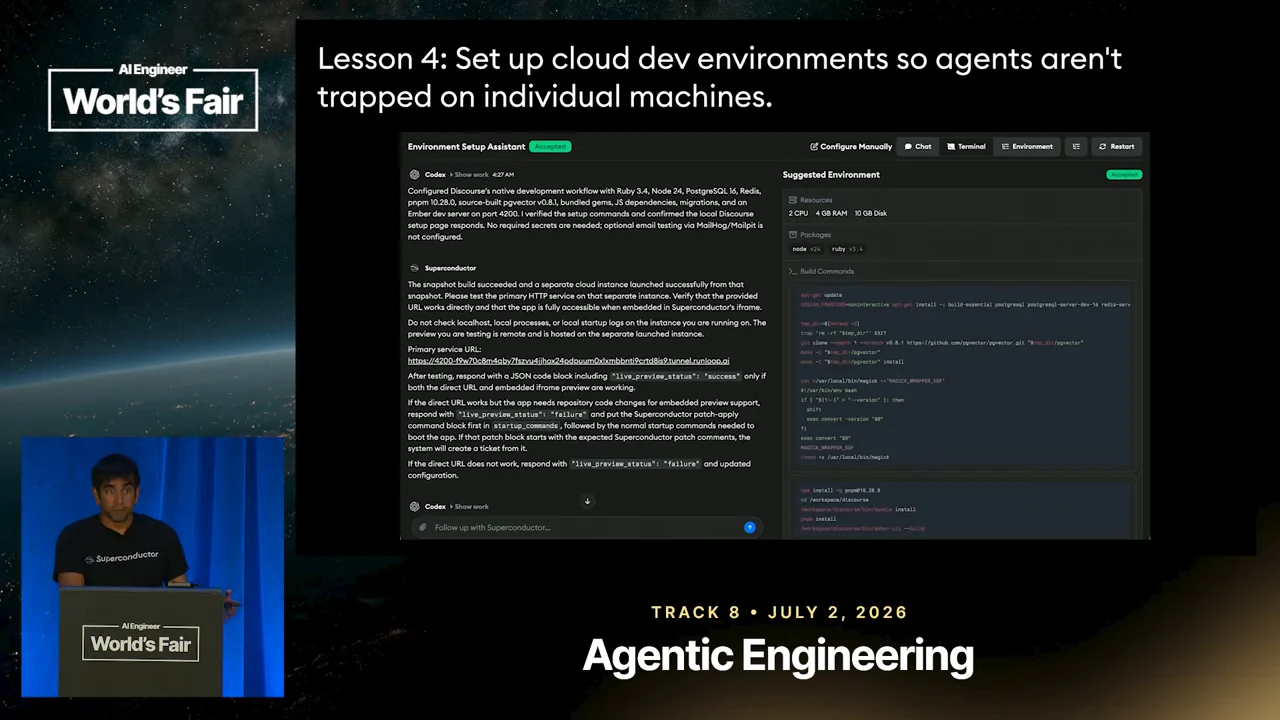Click the Suggested Environment heading
The height and width of the screenshot is (720, 1280).
coord(831,175)
